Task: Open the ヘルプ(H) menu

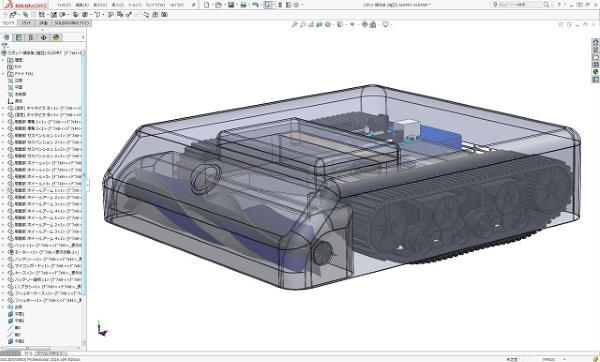Action: 176,5
